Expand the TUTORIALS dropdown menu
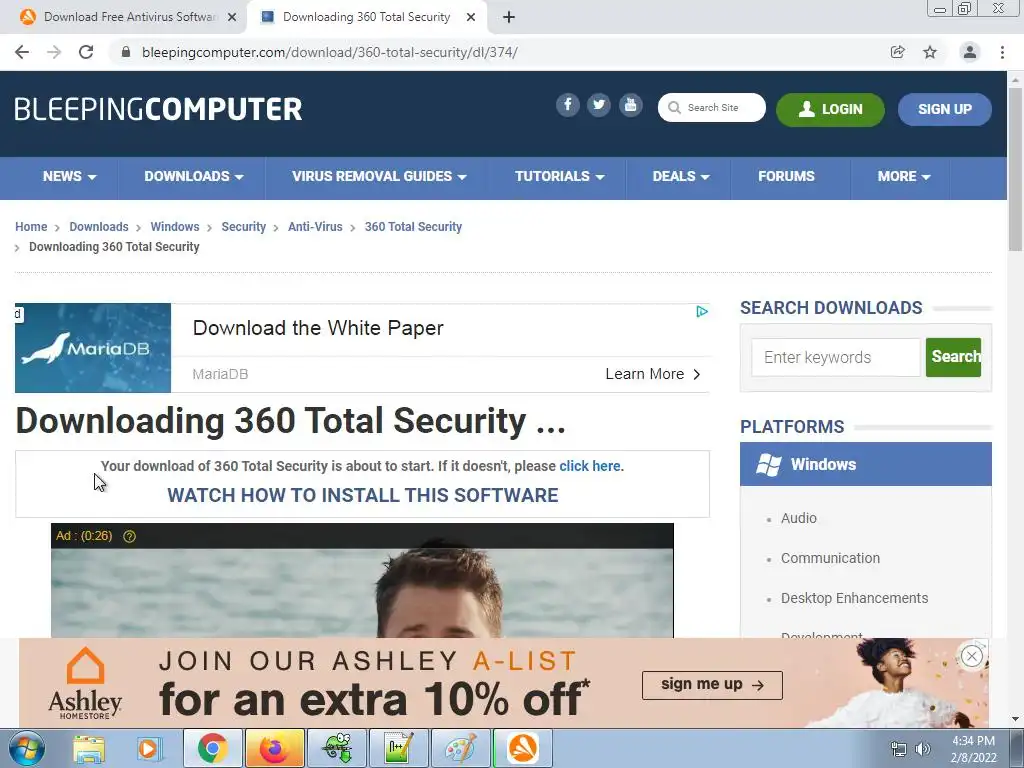1024x768 pixels. (560, 176)
